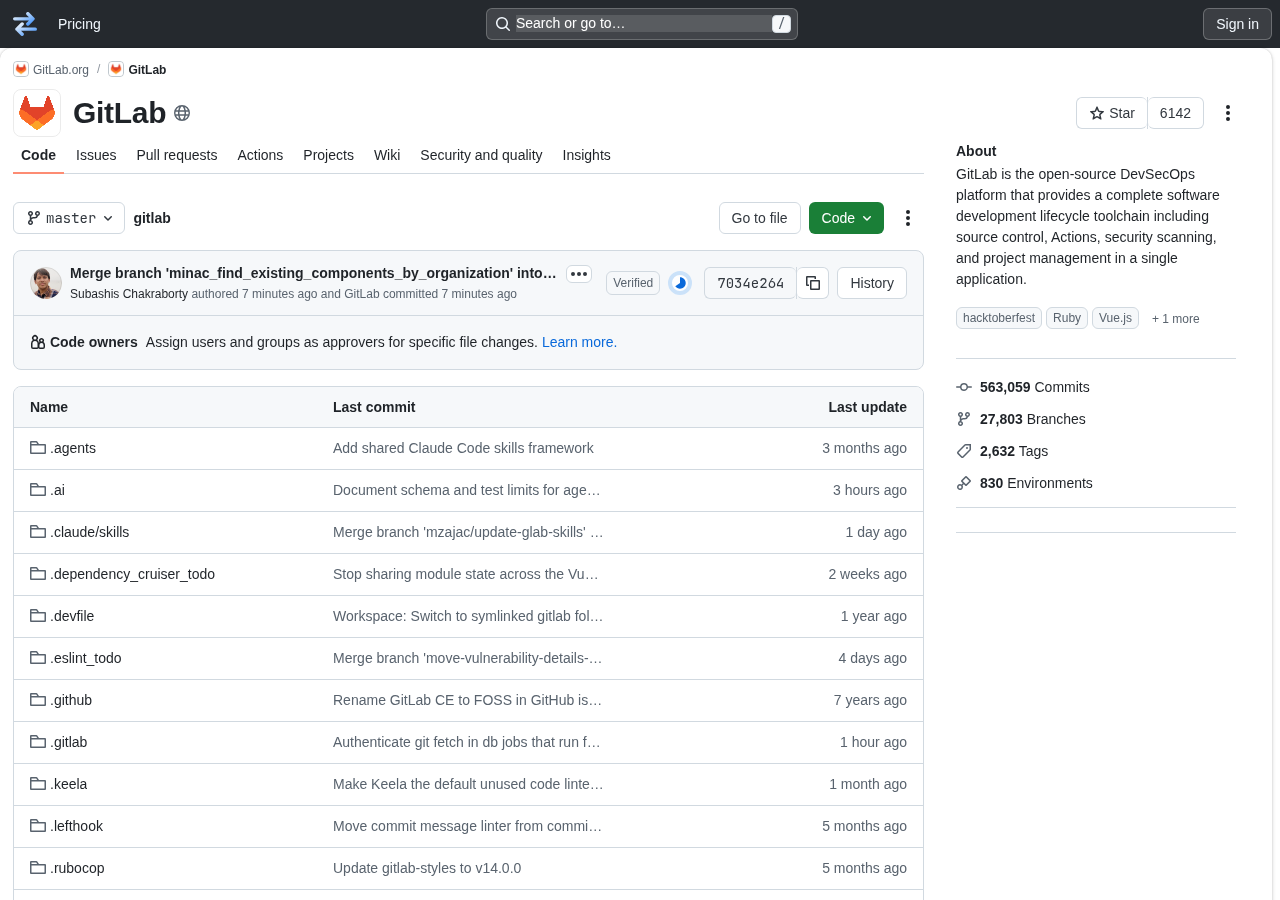Open kebab menu beside Code button

point(908,218)
